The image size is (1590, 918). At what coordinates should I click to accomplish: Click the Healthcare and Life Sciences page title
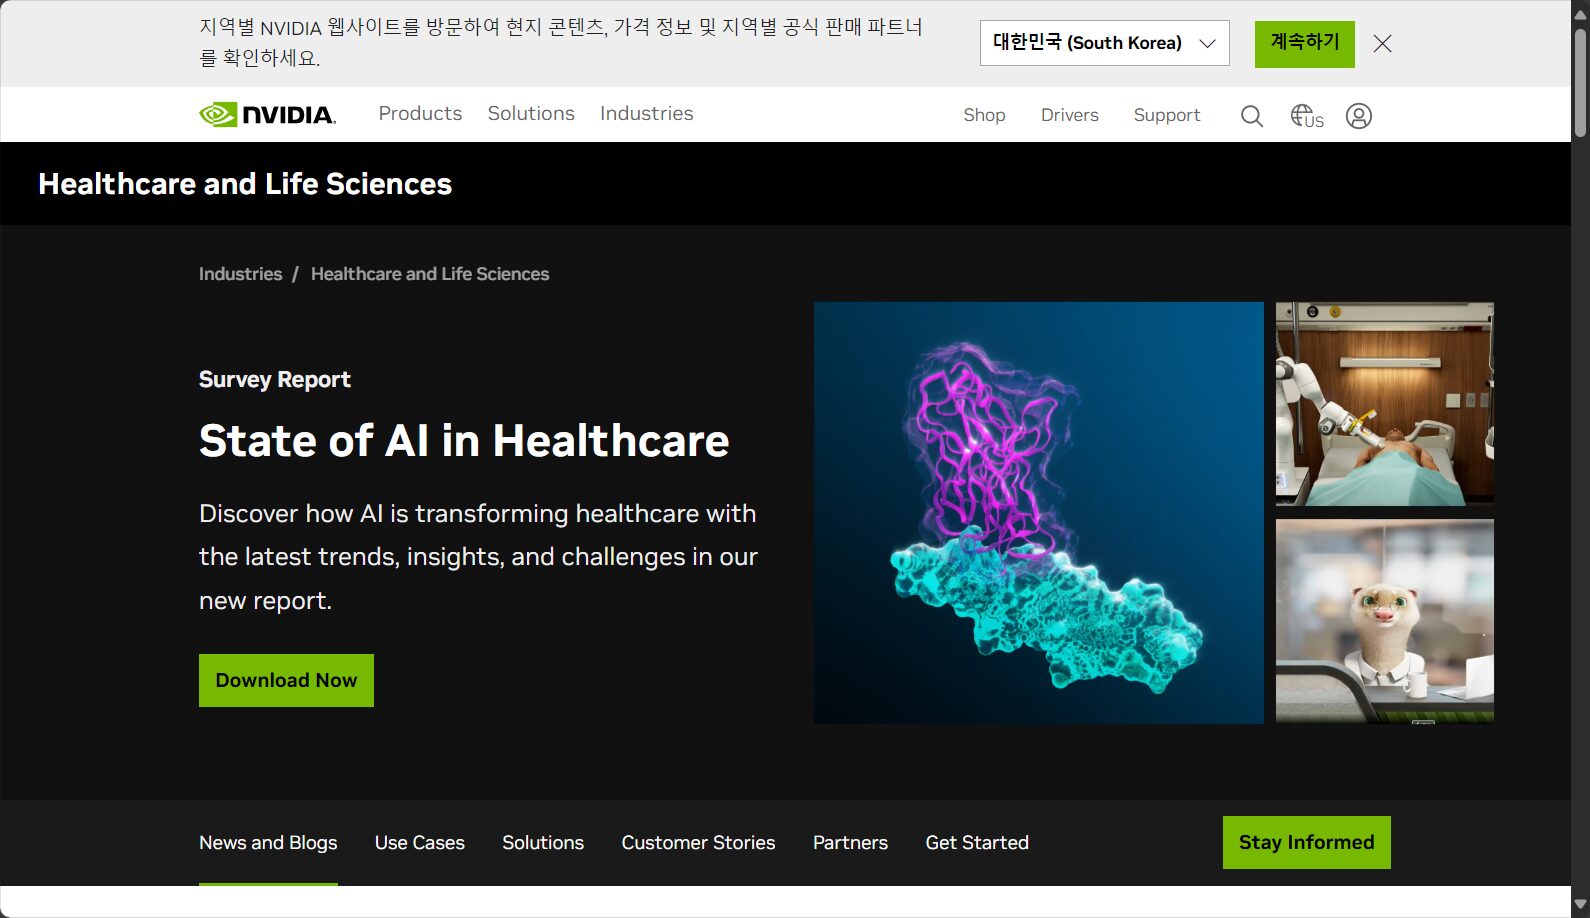(245, 184)
